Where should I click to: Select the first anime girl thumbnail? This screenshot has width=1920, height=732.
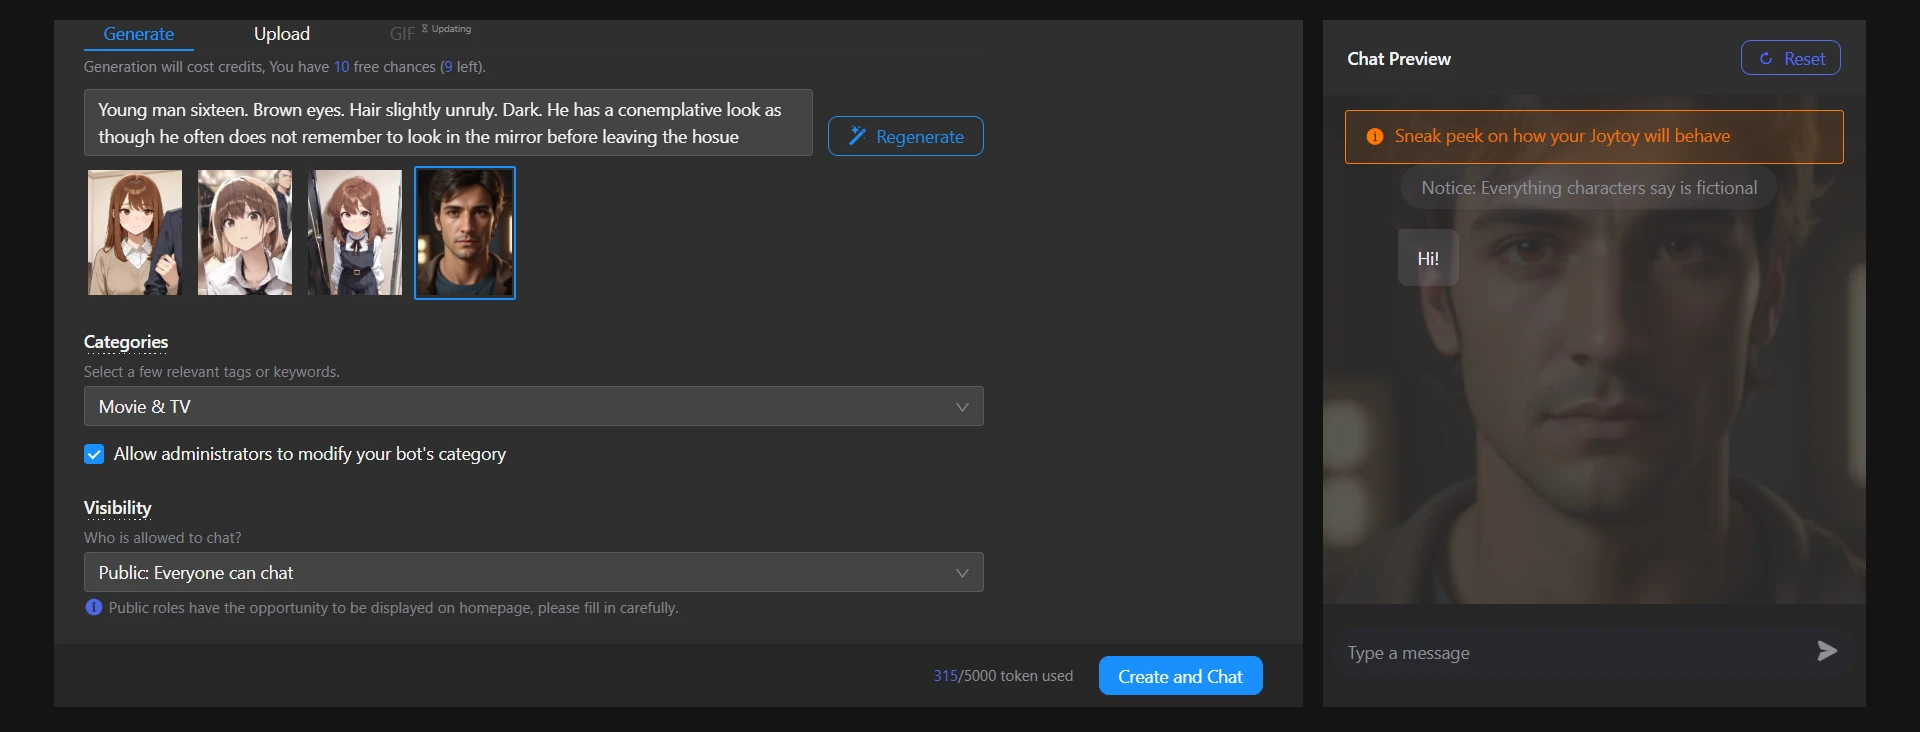click(135, 233)
